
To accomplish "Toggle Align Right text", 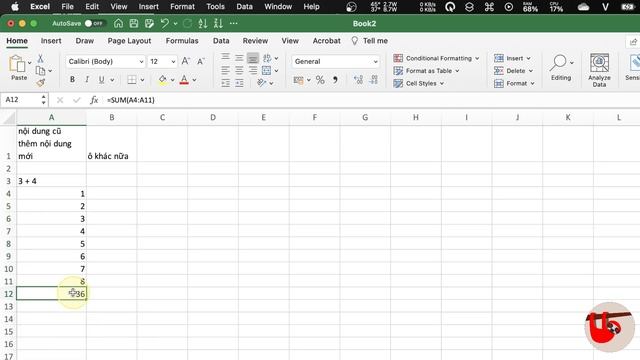I will (x=253, y=71).
